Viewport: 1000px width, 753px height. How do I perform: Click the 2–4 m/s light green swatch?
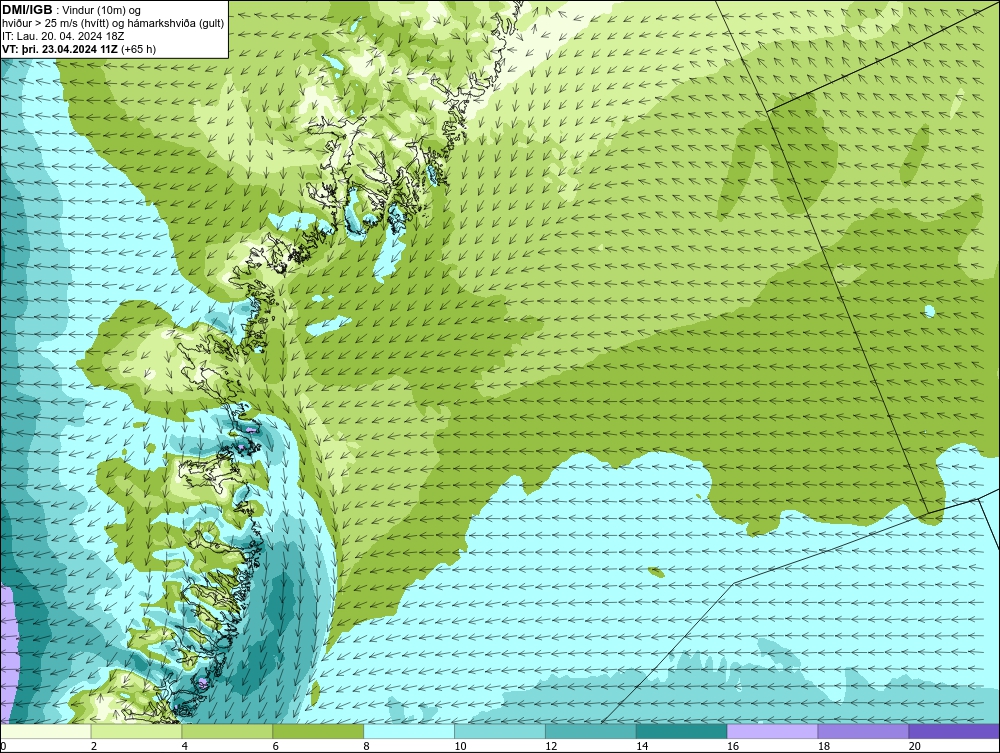(x=136, y=731)
